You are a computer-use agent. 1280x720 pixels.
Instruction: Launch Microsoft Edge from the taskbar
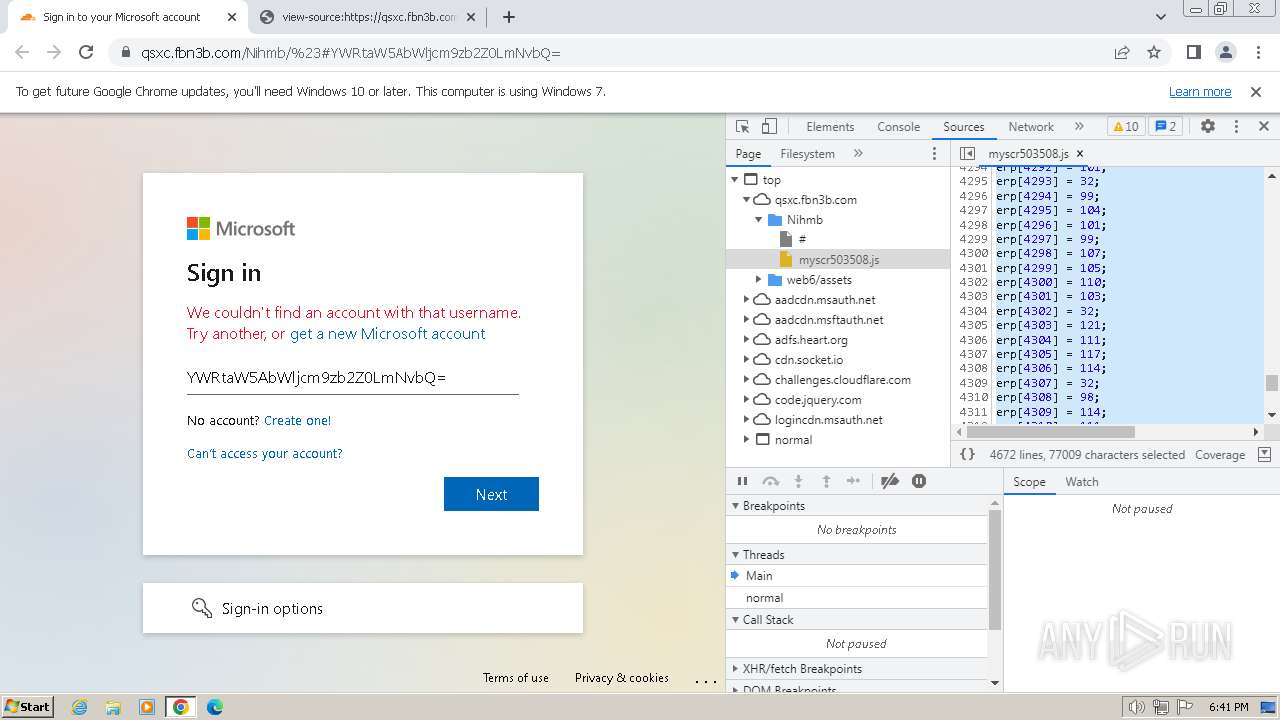click(x=214, y=707)
